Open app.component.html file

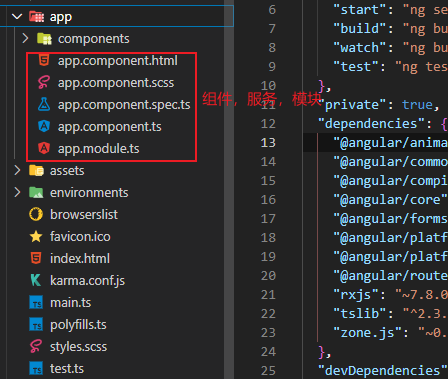coord(118,61)
